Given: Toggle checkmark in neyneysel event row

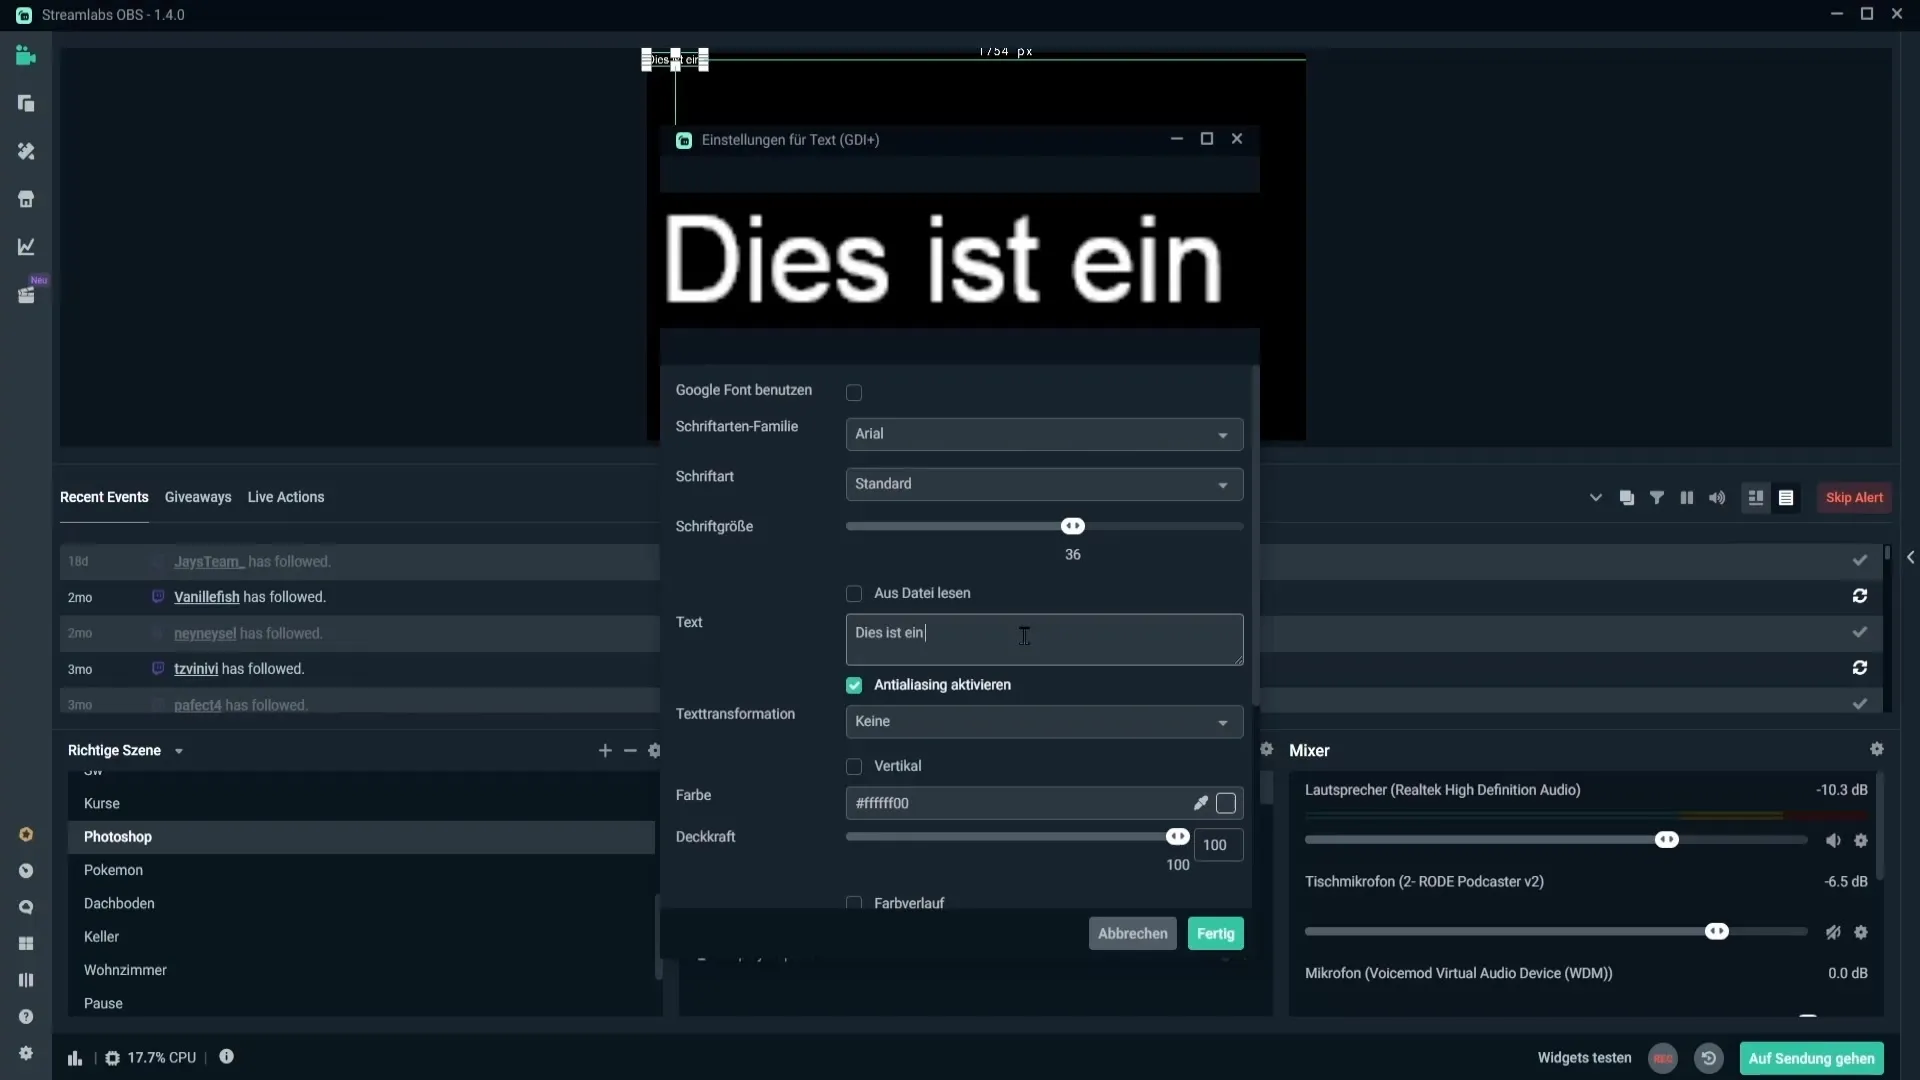Looking at the screenshot, I should click(1860, 632).
